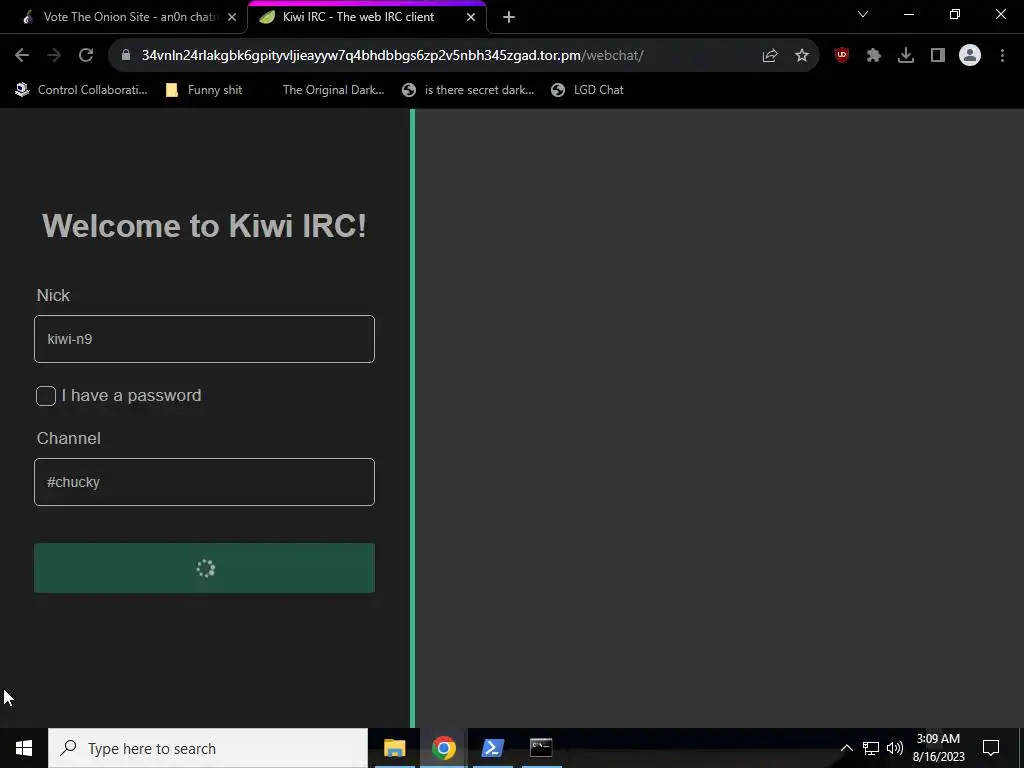Image resolution: width=1024 pixels, height=768 pixels.
Task: Share this page via the share icon
Action: pos(770,56)
